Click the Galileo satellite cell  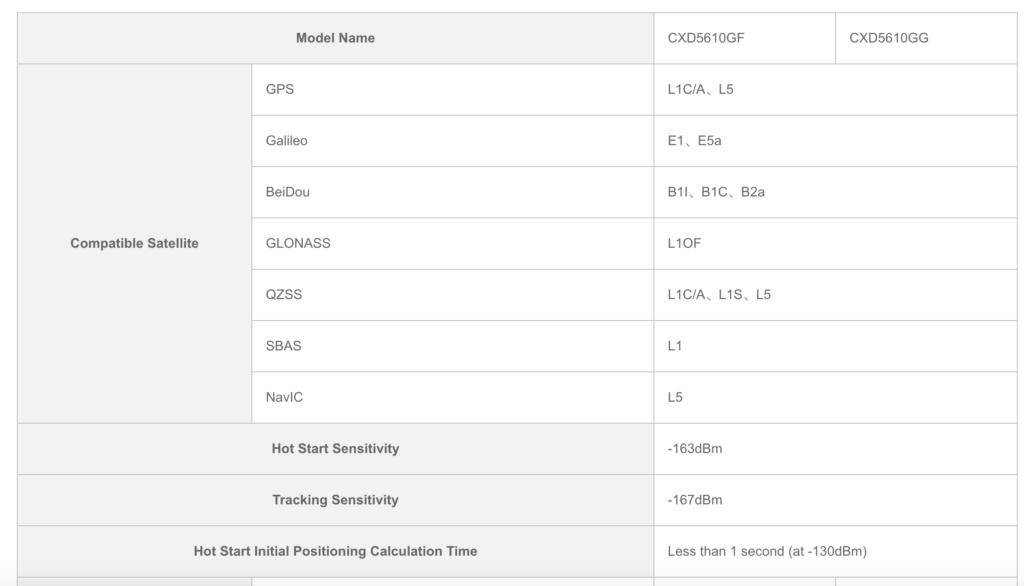click(453, 140)
